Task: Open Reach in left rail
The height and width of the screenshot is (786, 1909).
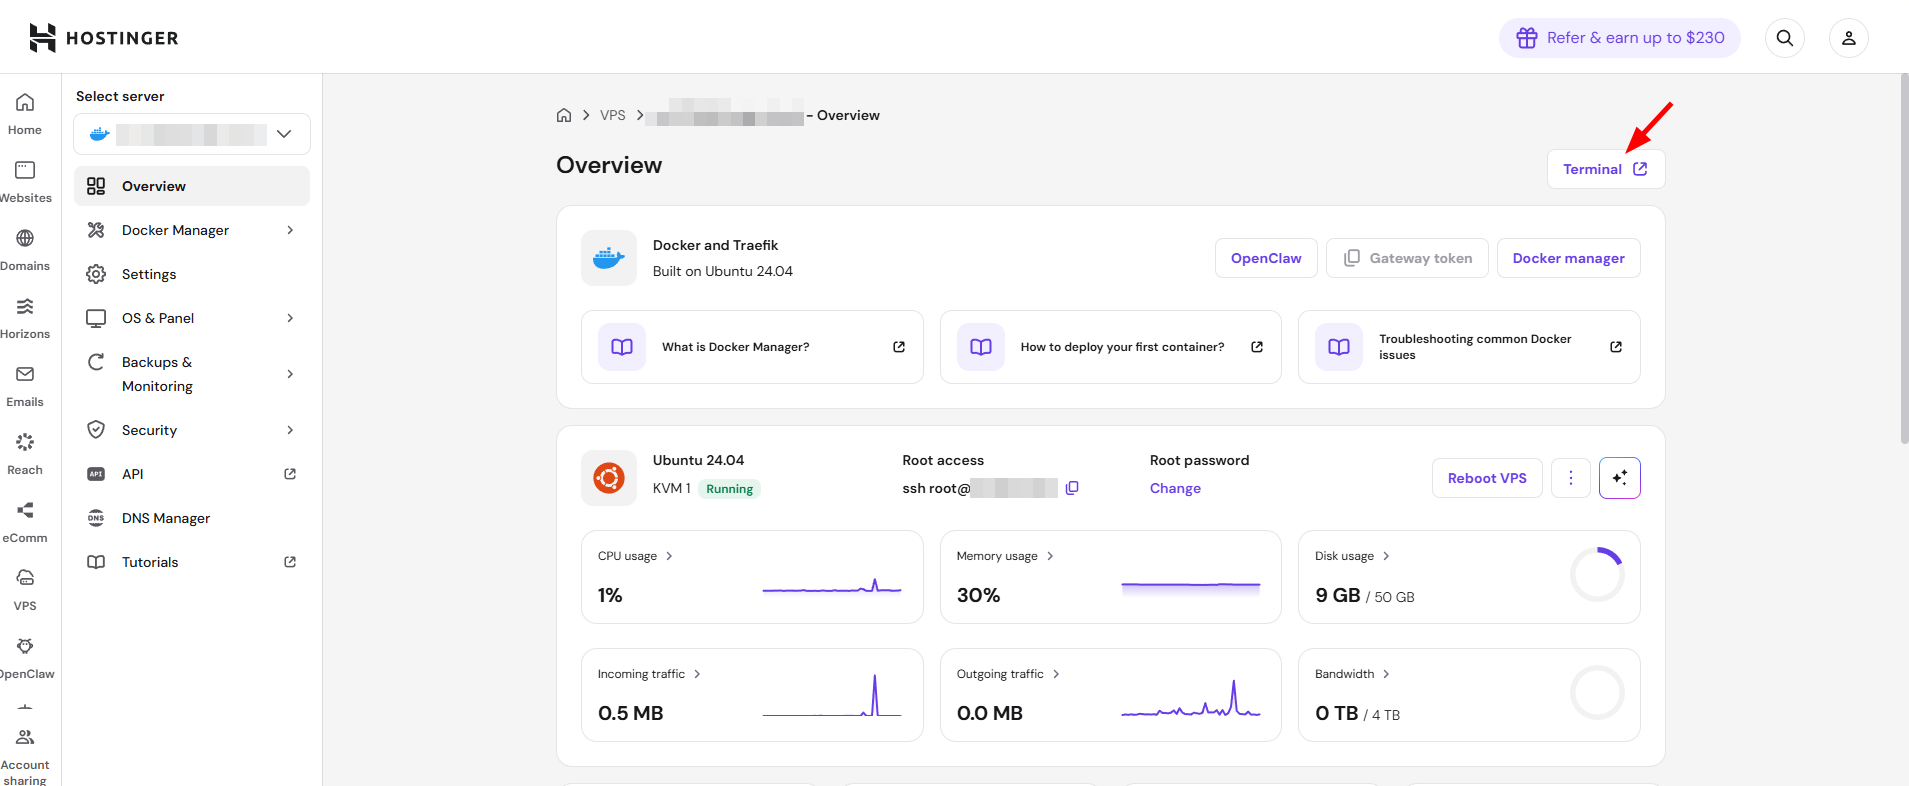Action: (x=25, y=454)
